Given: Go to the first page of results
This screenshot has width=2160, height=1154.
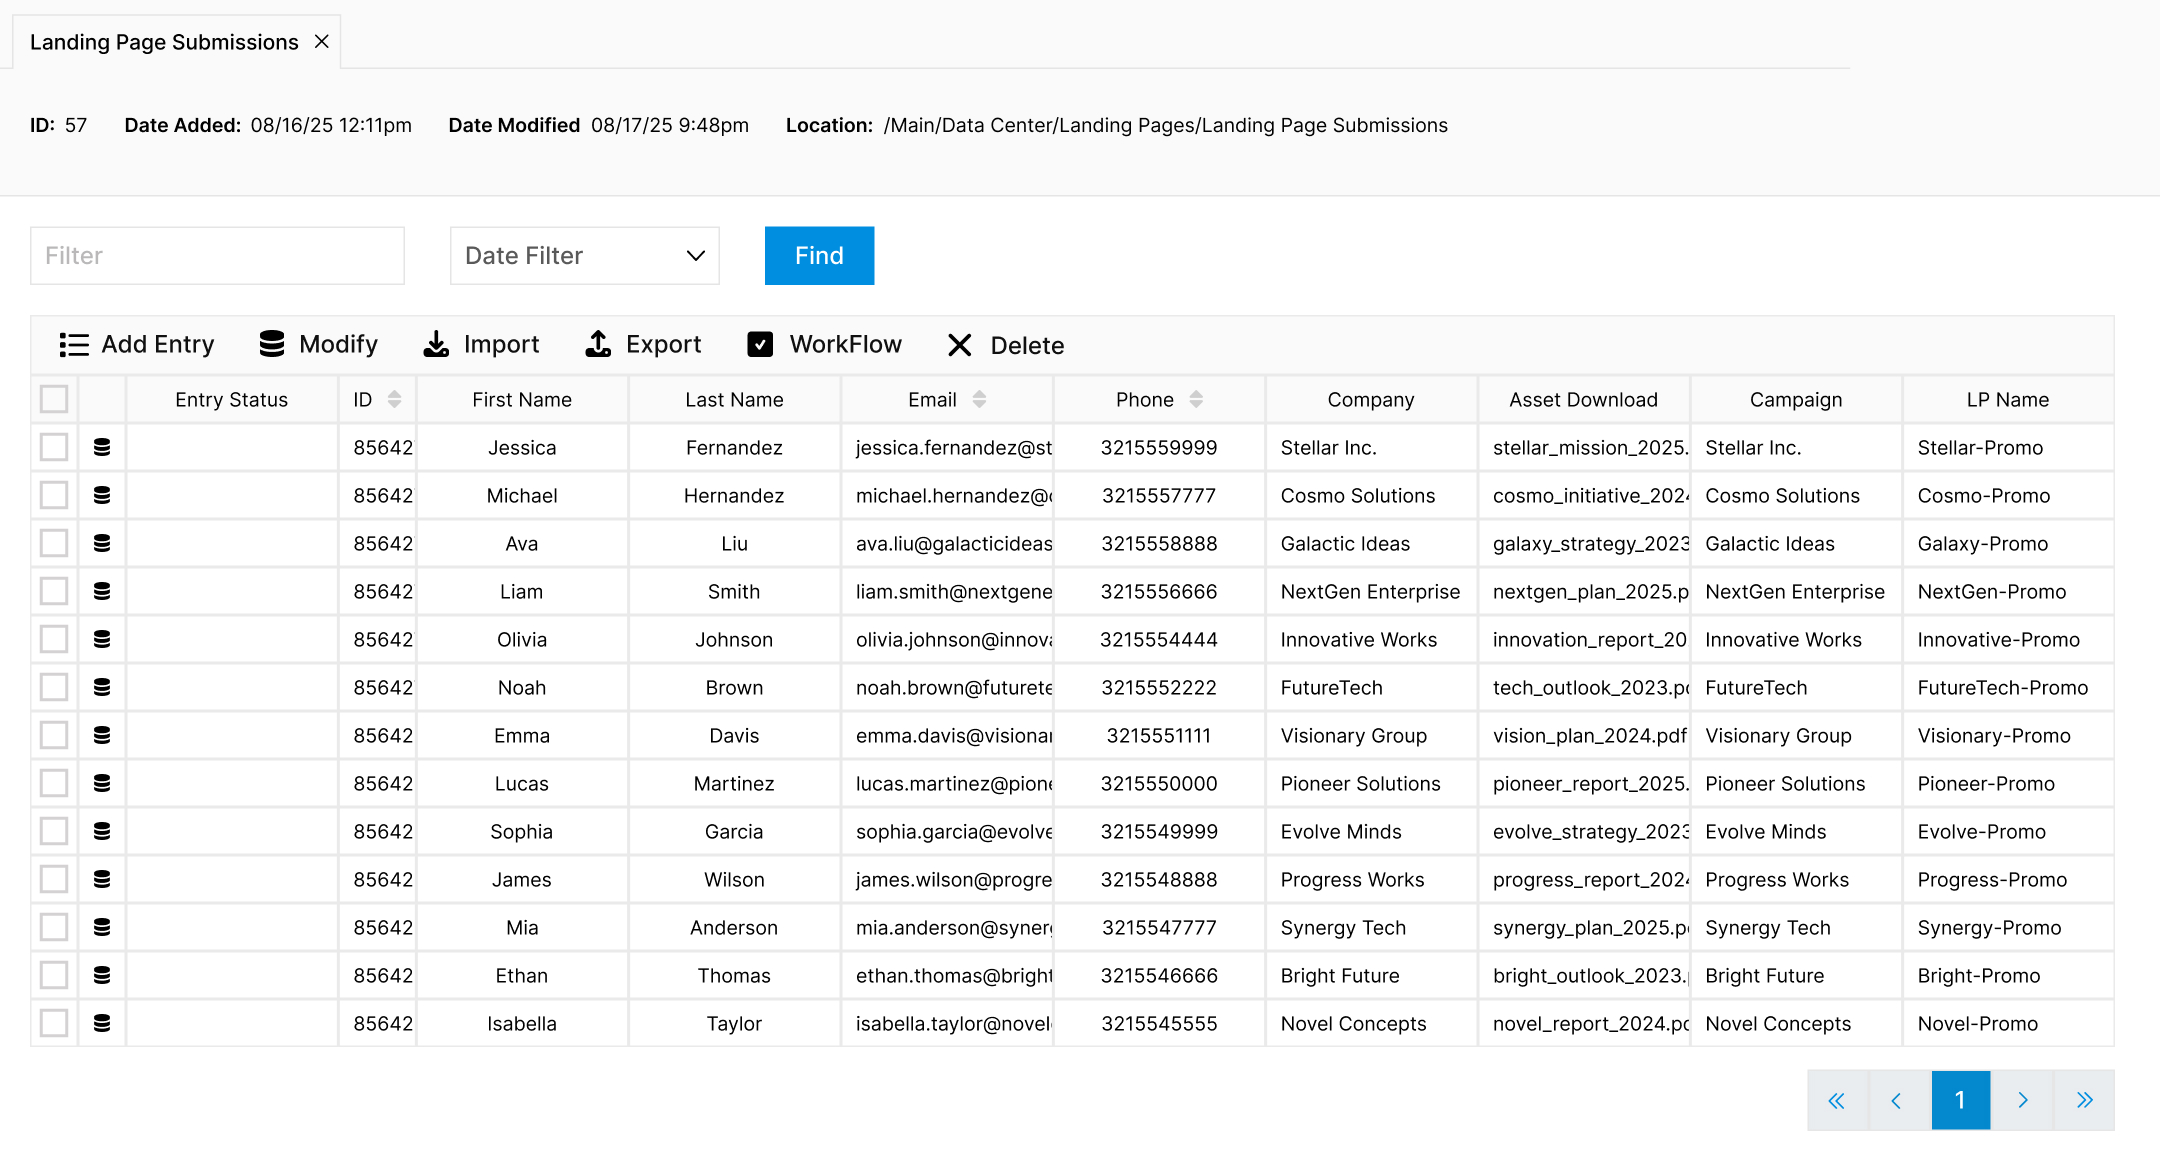Looking at the screenshot, I should point(1837,1100).
